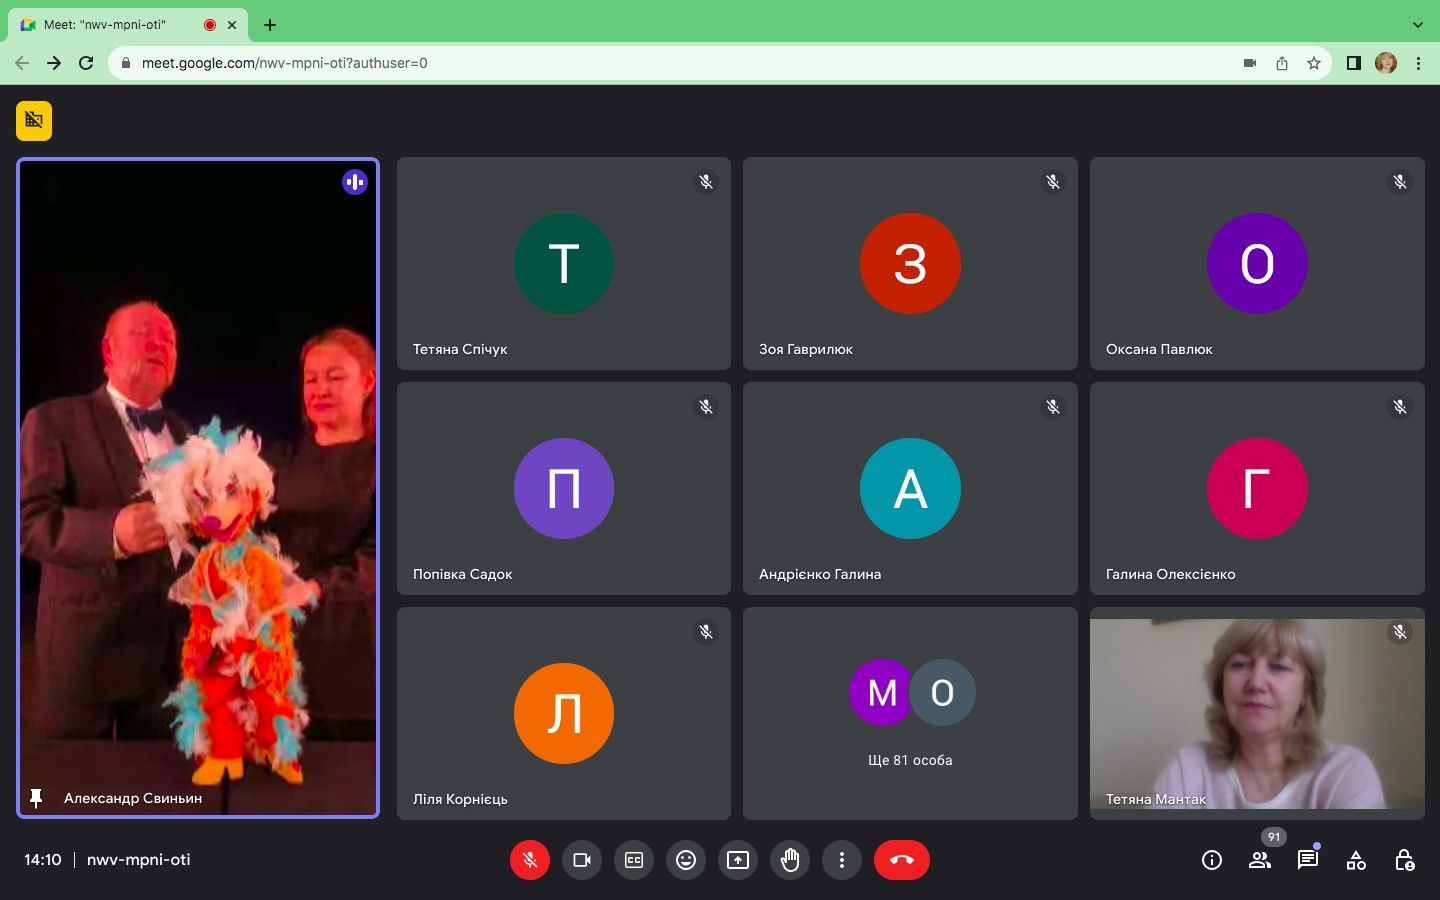Select Ліля Корнієць orange avatar

(x=564, y=713)
